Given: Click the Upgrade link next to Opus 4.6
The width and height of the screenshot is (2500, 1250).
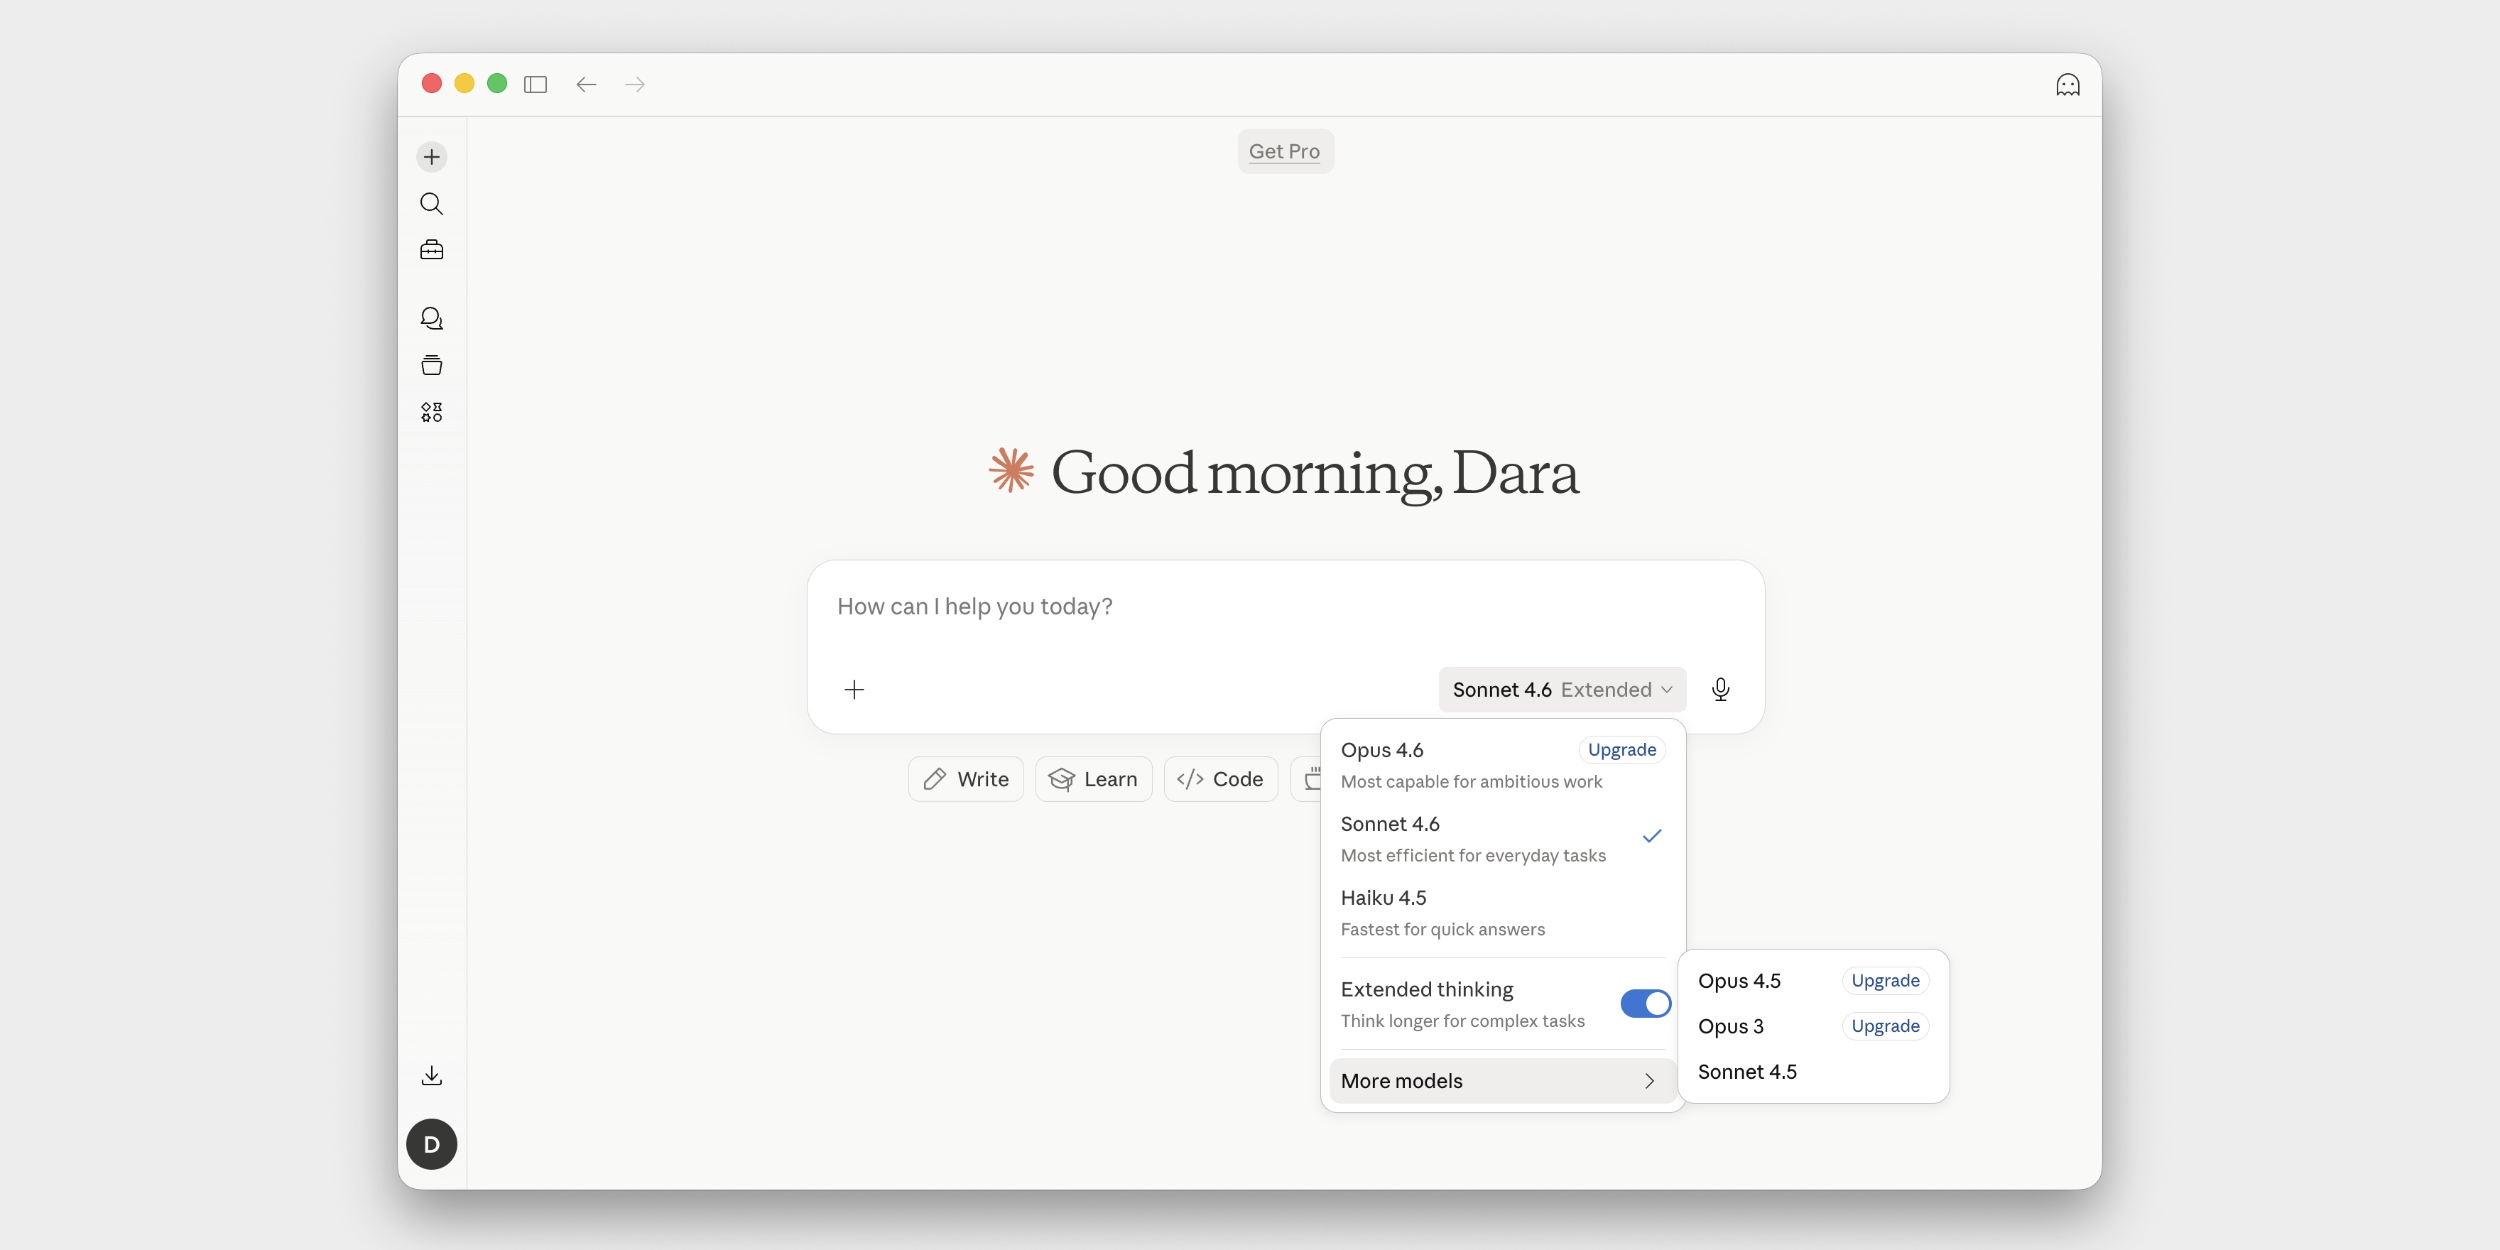Looking at the screenshot, I should (1621, 750).
